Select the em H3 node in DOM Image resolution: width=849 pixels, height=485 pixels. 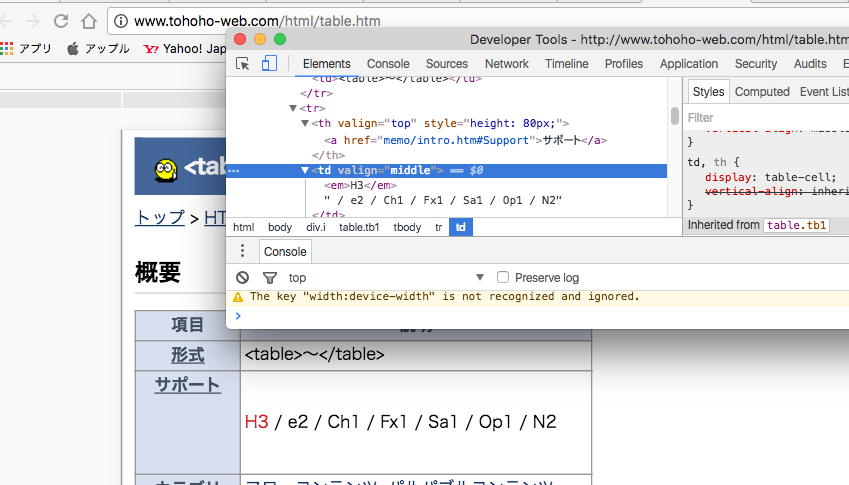click(360, 186)
